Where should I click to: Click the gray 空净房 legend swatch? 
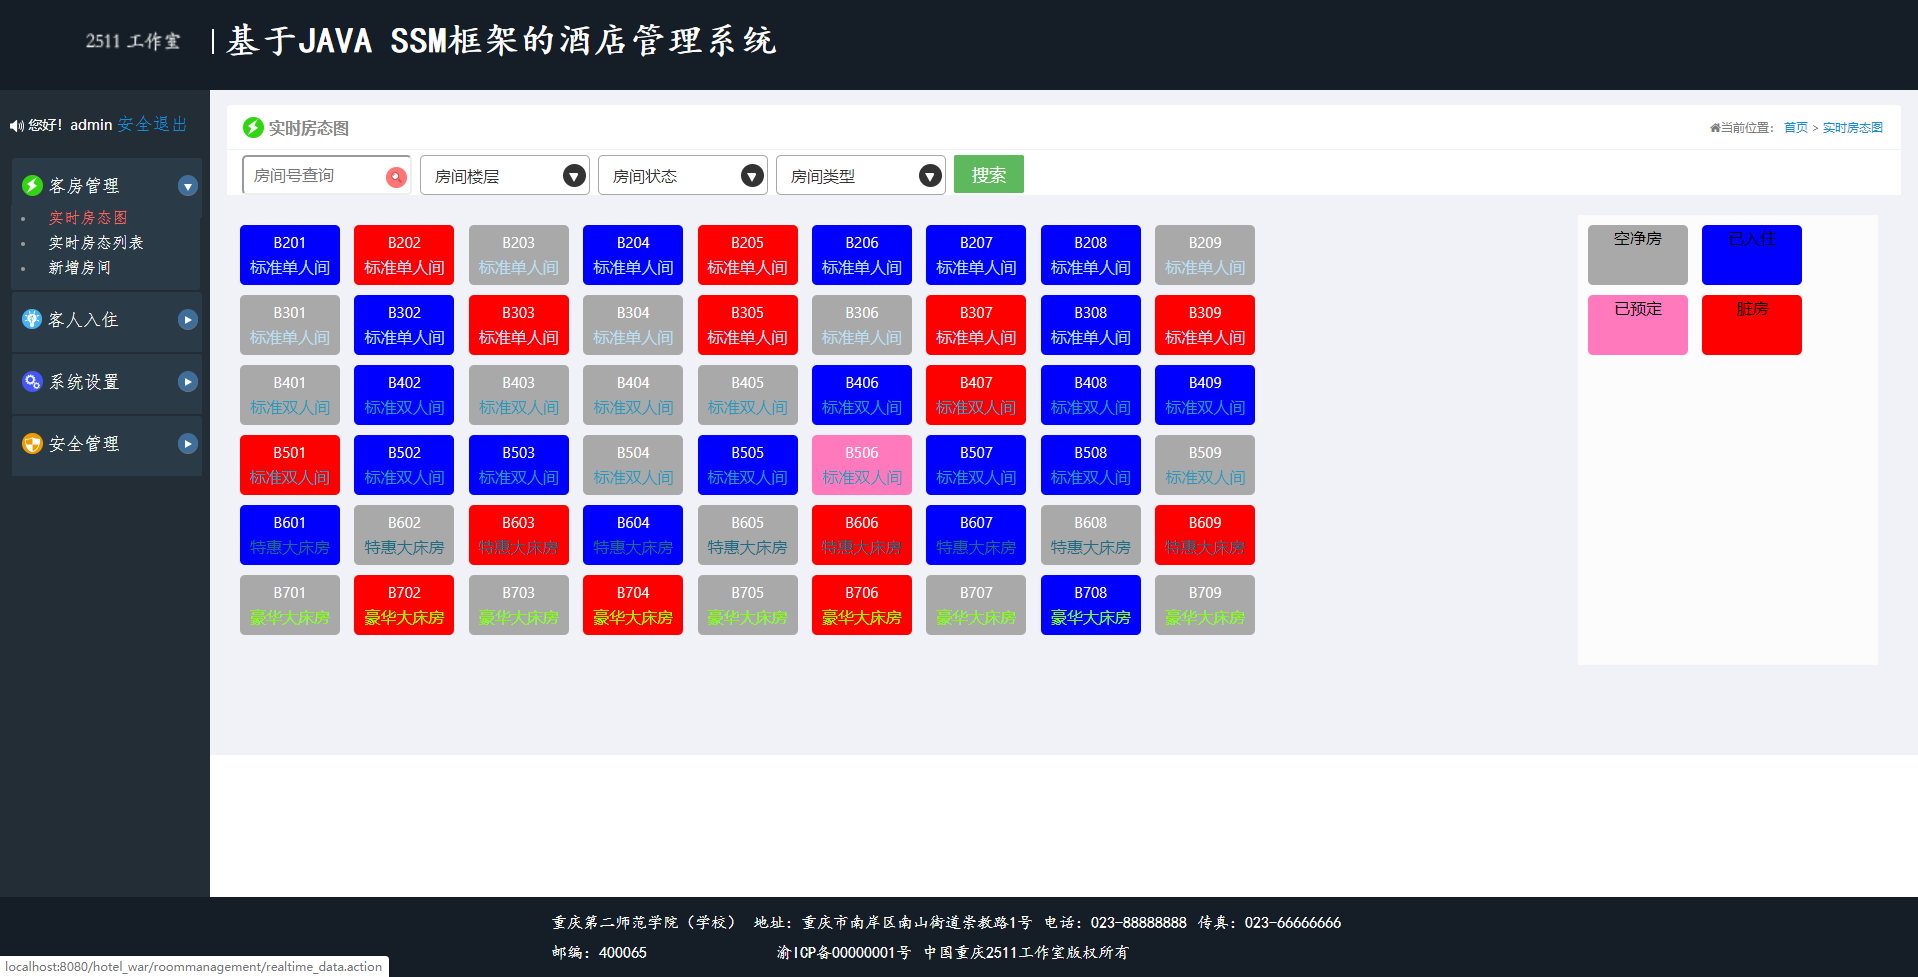pyautogui.click(x=1638, y=255)
